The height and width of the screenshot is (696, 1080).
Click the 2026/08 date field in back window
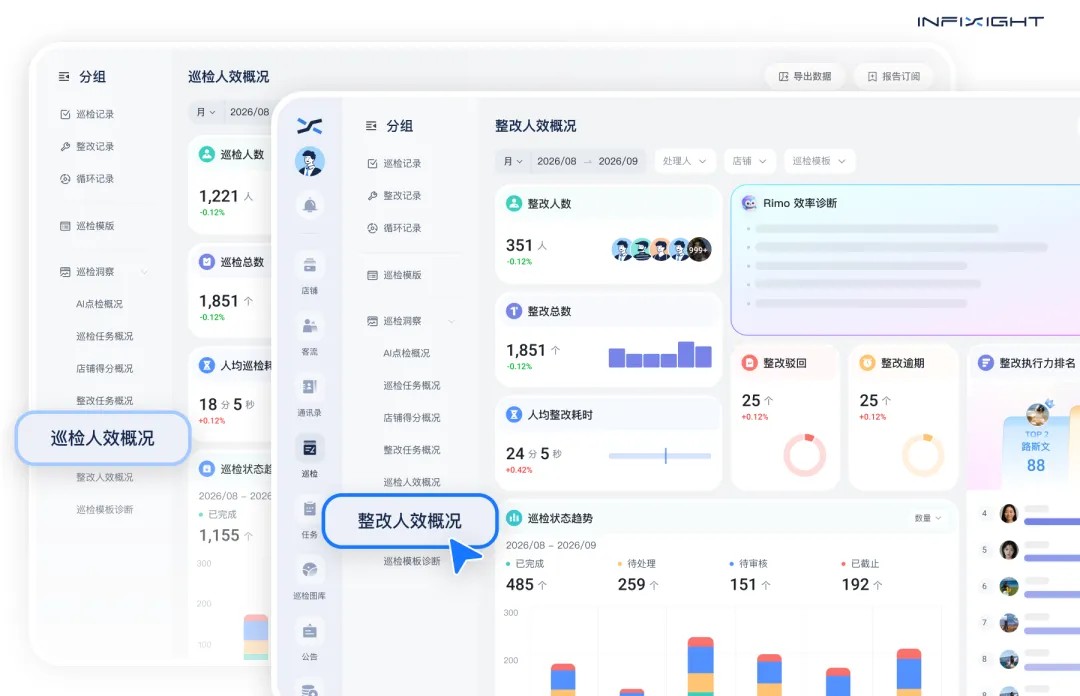coord(249,112)
